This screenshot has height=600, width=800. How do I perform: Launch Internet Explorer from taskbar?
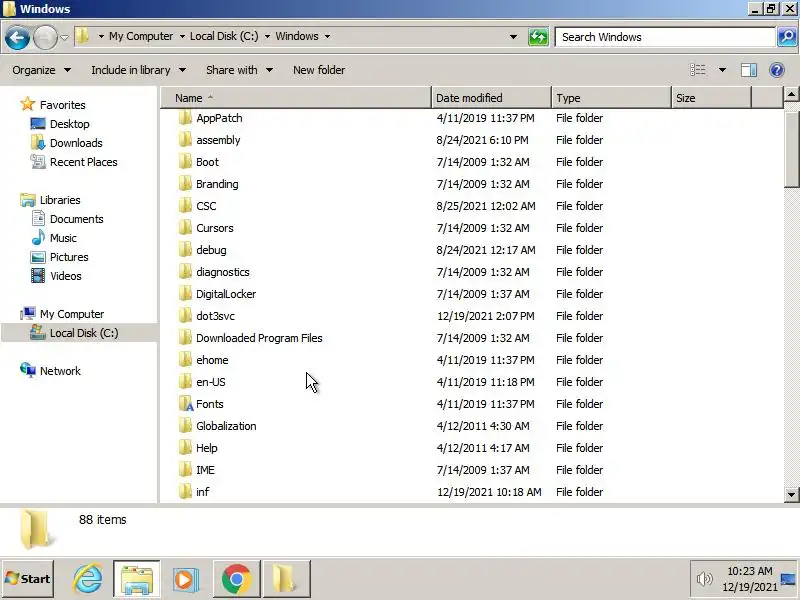point(88,579)
